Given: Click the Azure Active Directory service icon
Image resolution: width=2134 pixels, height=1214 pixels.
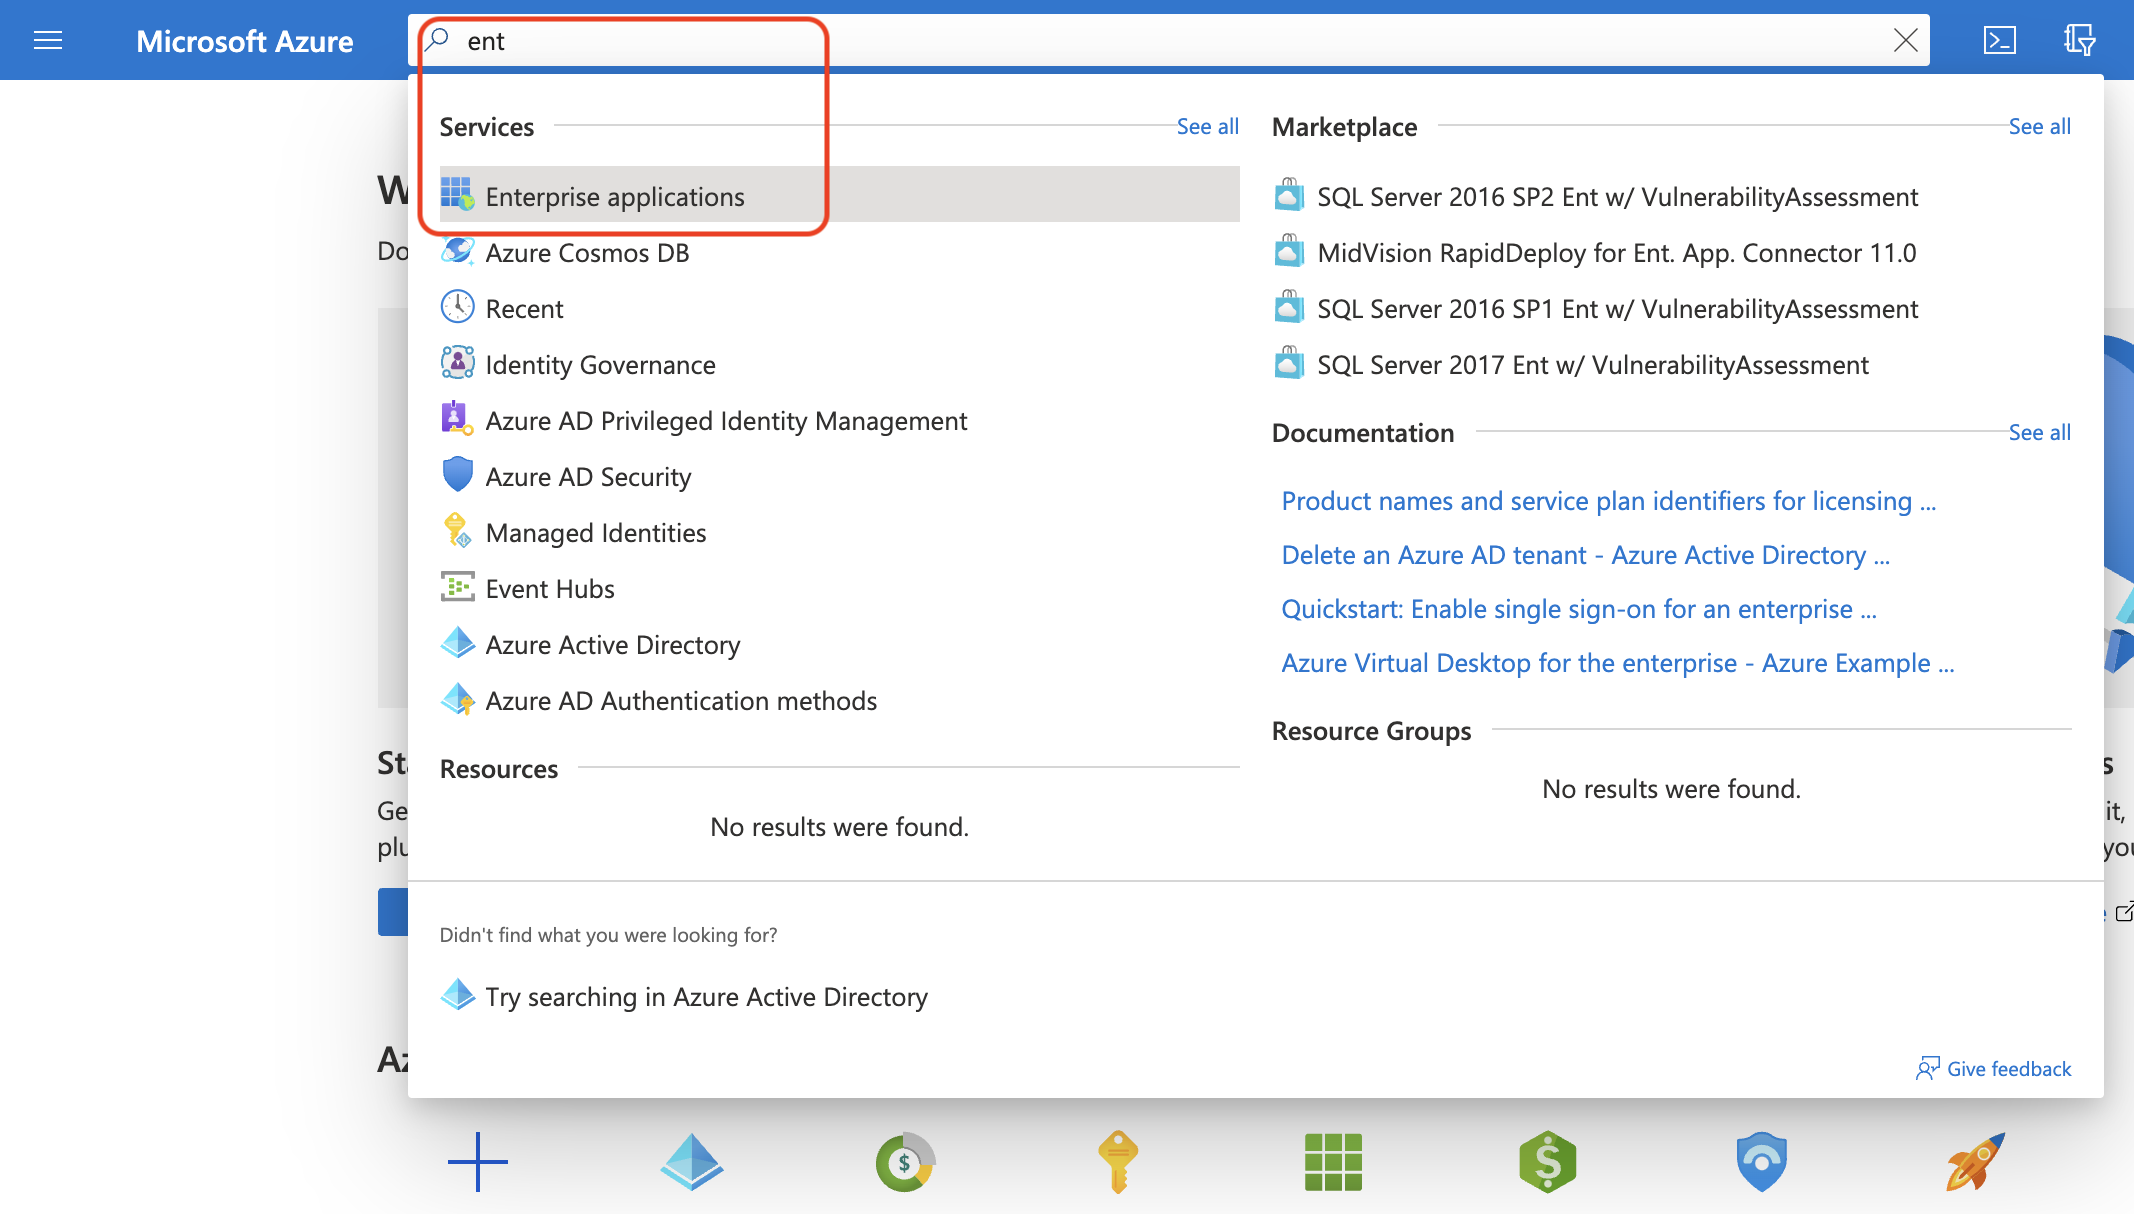Looking at the screenshot, I should pyautogui.click(x=457, y=642).
